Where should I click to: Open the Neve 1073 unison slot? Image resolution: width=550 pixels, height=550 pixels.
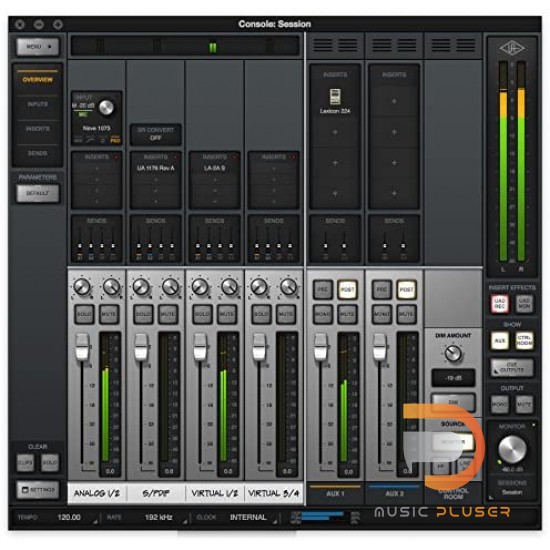click(96, 128)
